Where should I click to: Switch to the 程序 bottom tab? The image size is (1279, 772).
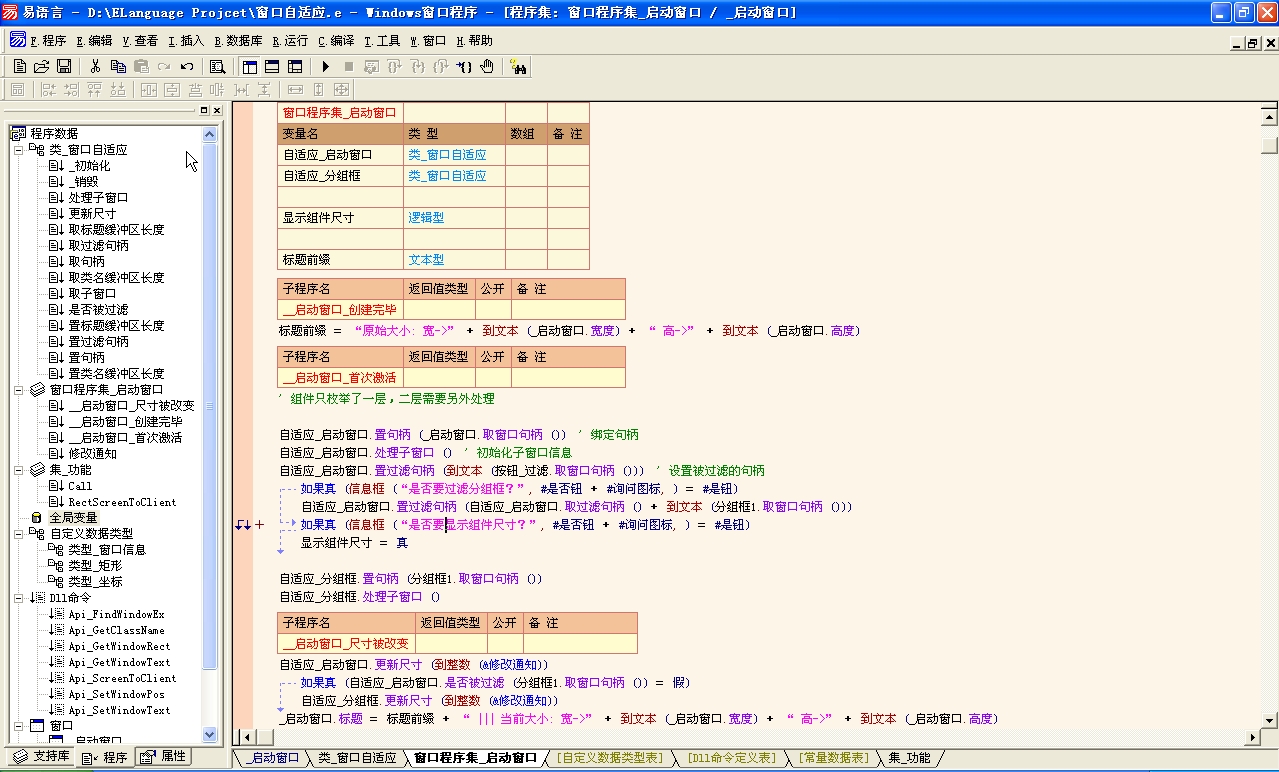[105, 757]
